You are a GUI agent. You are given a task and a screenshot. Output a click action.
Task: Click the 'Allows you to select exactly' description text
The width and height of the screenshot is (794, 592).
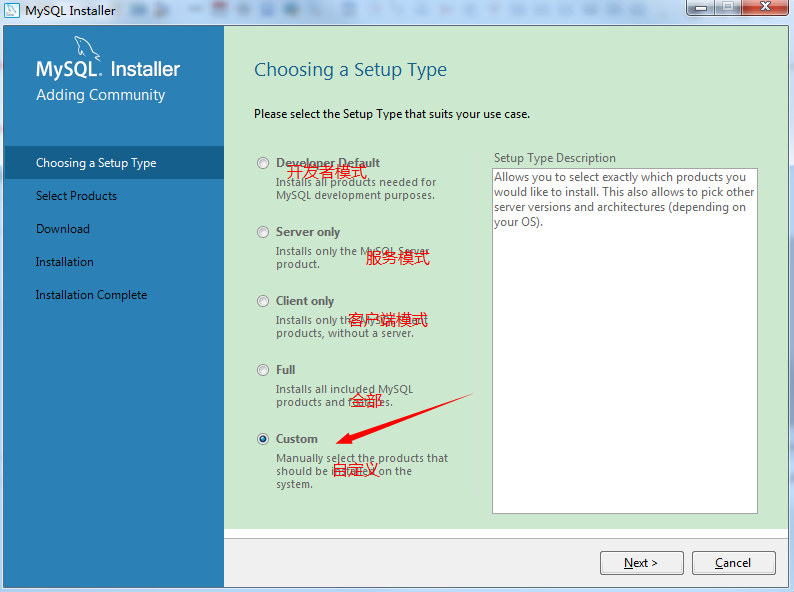pyautogui.click(x=624, y=200)
